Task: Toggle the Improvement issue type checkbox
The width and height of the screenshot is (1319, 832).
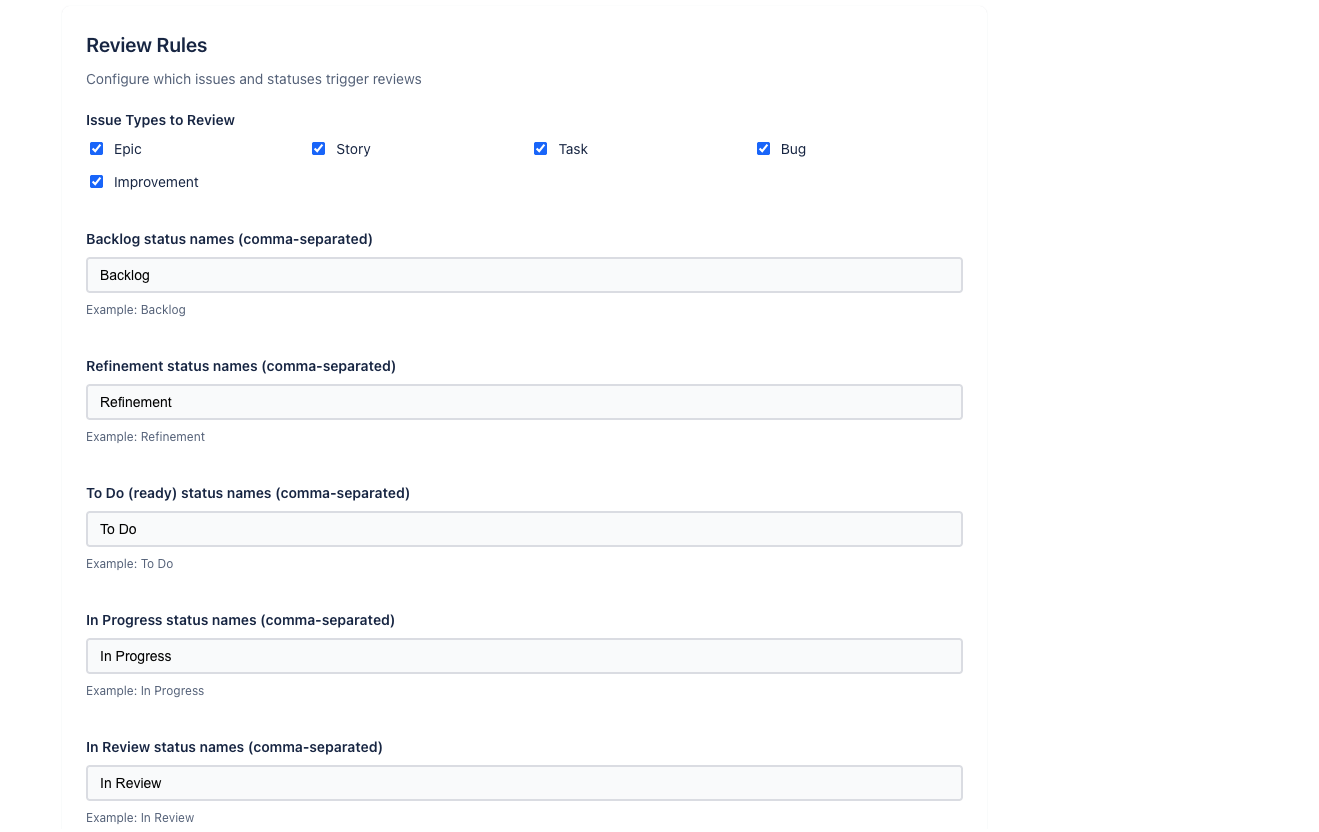Action: point(97,182)
